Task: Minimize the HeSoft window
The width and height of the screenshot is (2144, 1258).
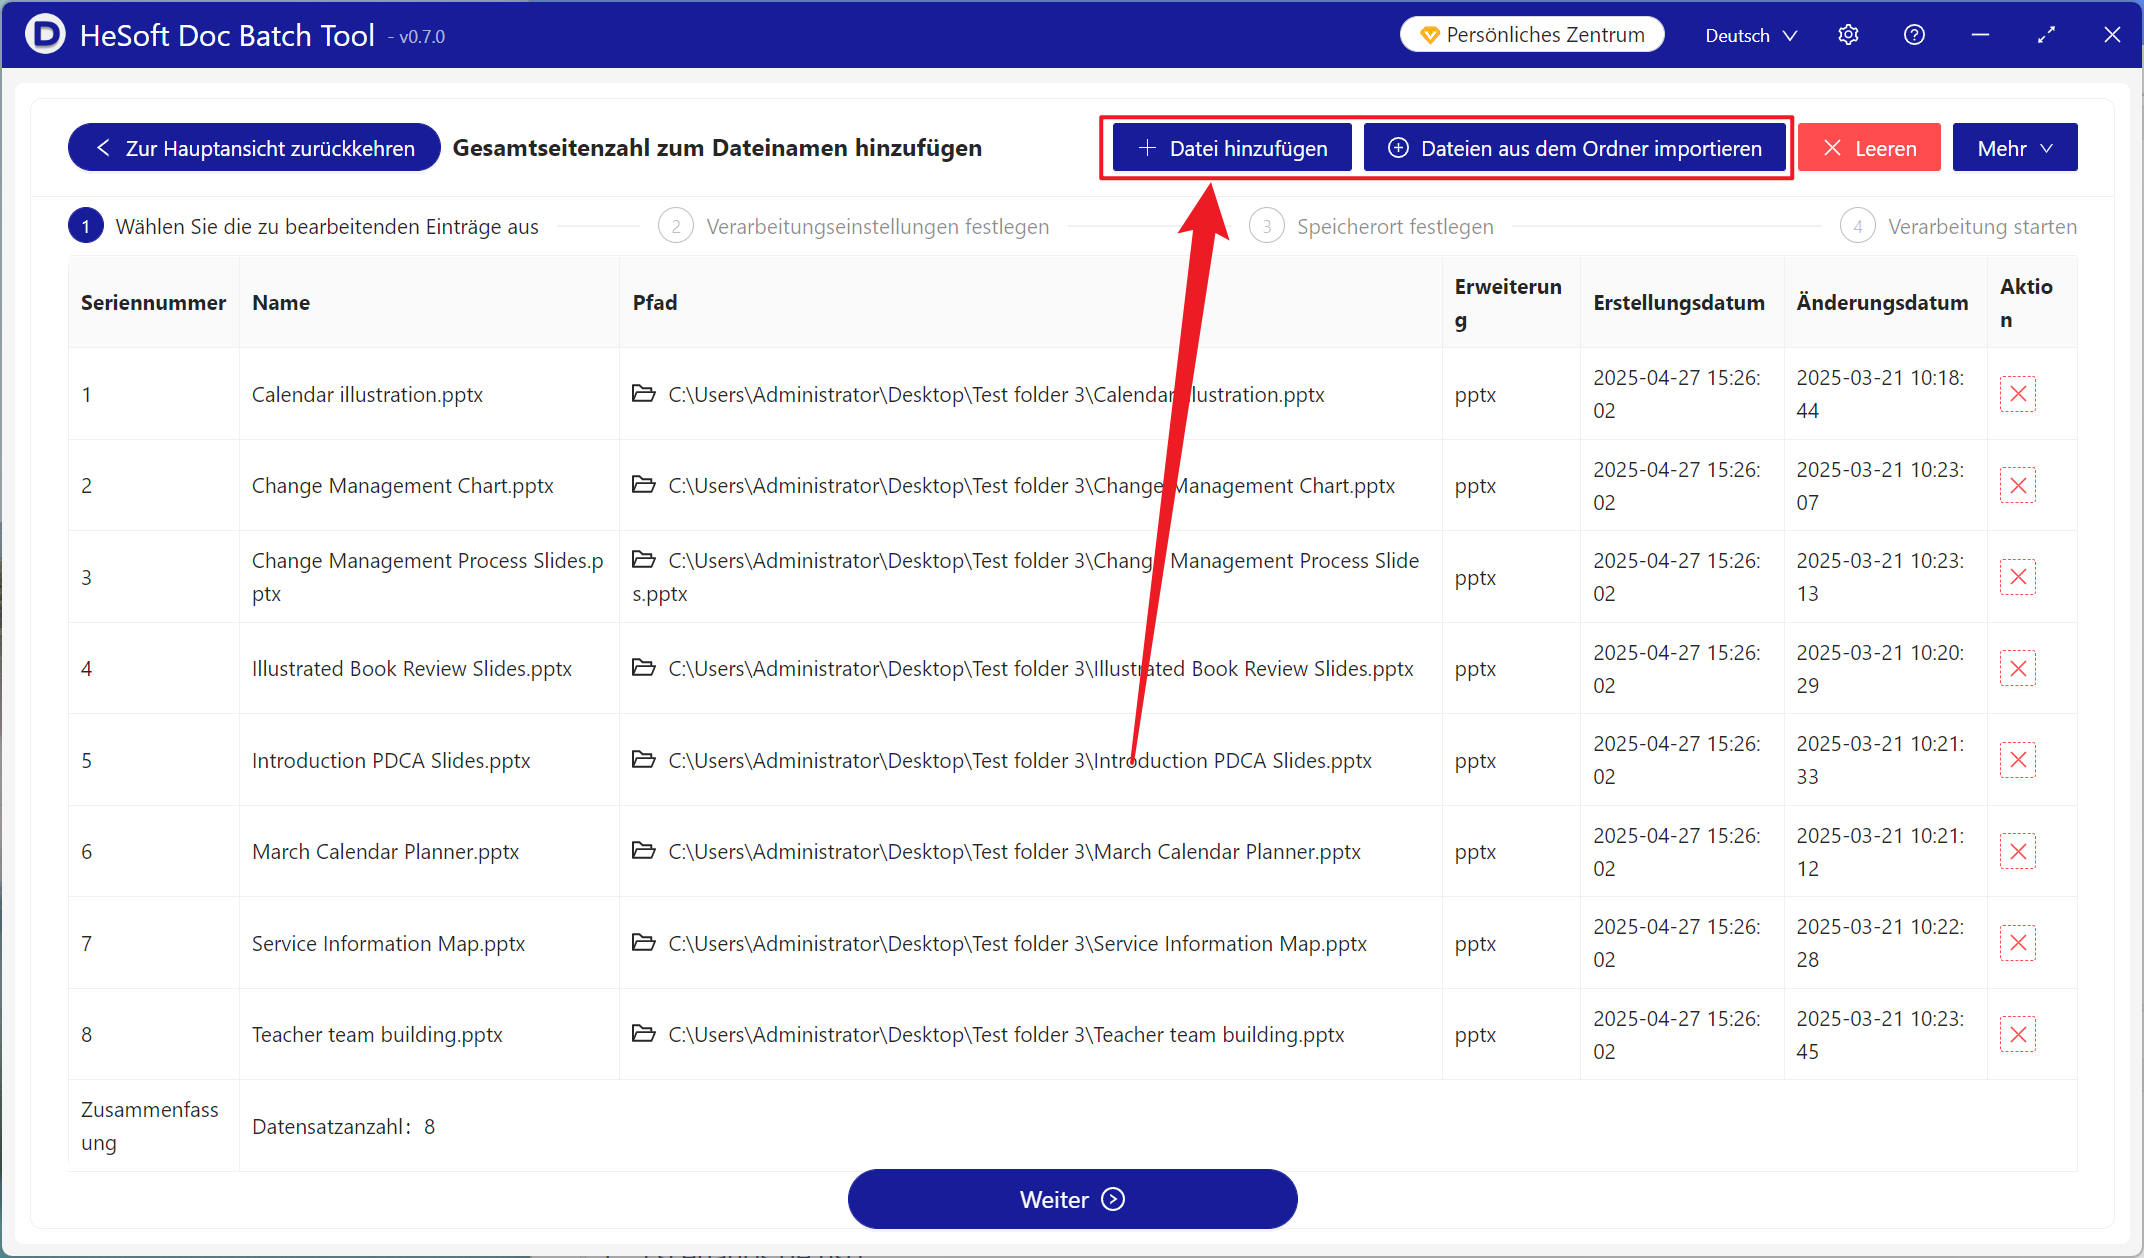Action: click(x=1980, y=35)
